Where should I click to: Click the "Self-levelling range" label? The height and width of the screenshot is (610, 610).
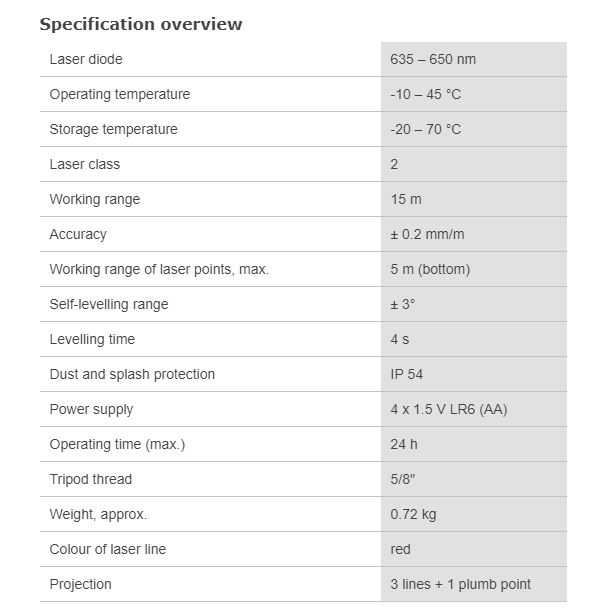pos(109,304)
